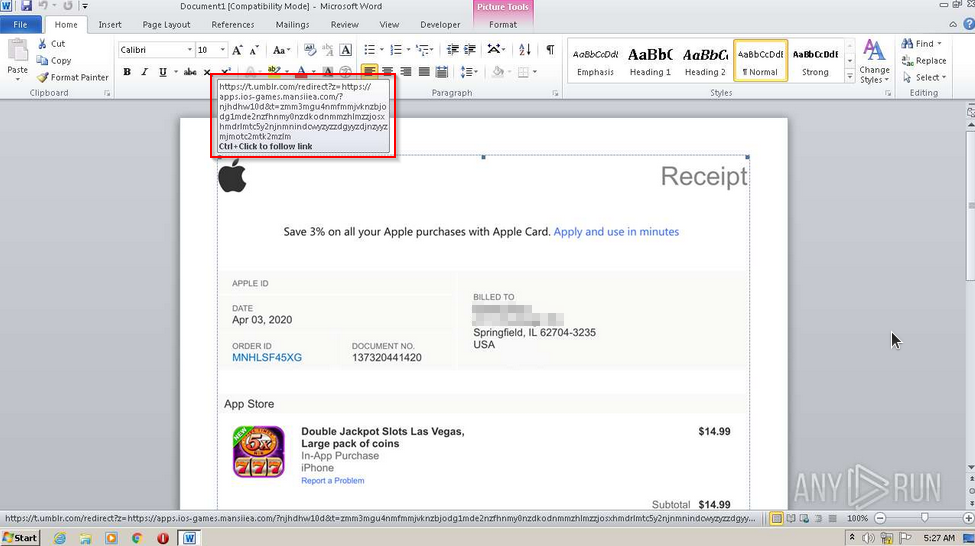The image size is (975, 546).
Task: Open the Change Styles dropdown
Action: coord(874,60)
